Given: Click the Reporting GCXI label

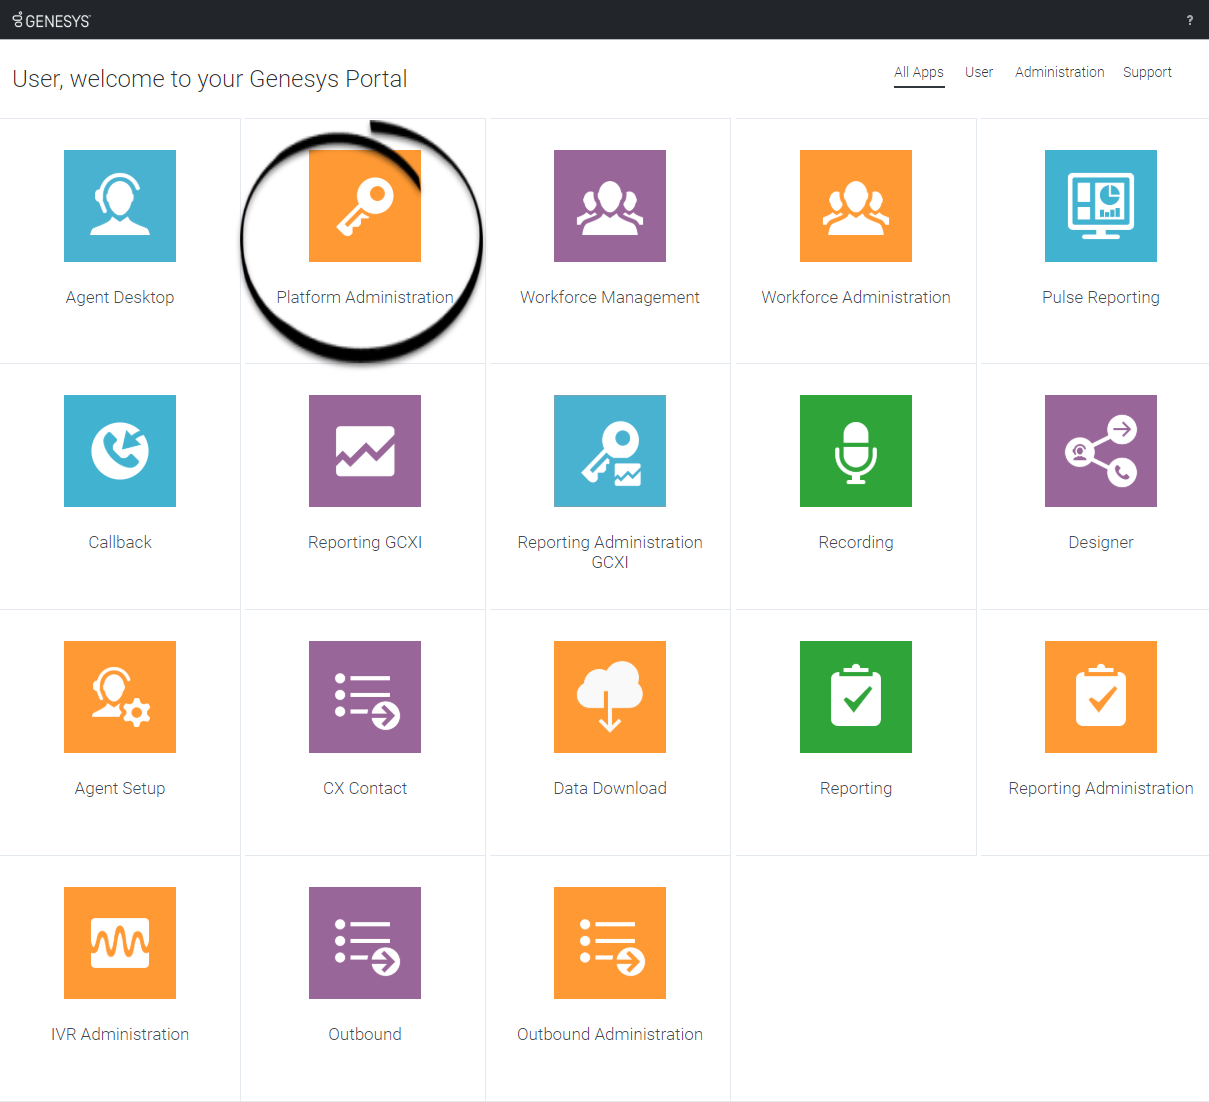Looking at the screenshot, I should 365,542.
